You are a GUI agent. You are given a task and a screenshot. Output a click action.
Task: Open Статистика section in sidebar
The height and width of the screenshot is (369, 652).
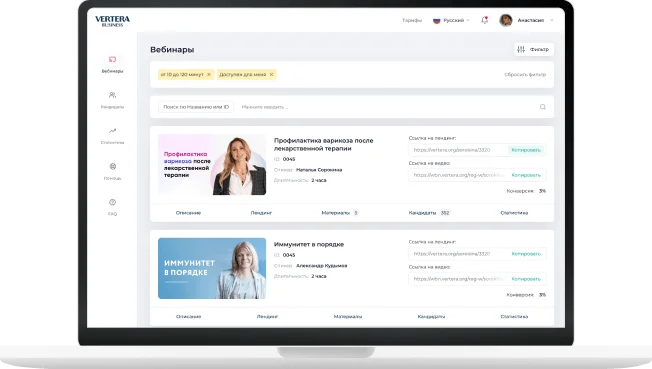pos(112,136)
